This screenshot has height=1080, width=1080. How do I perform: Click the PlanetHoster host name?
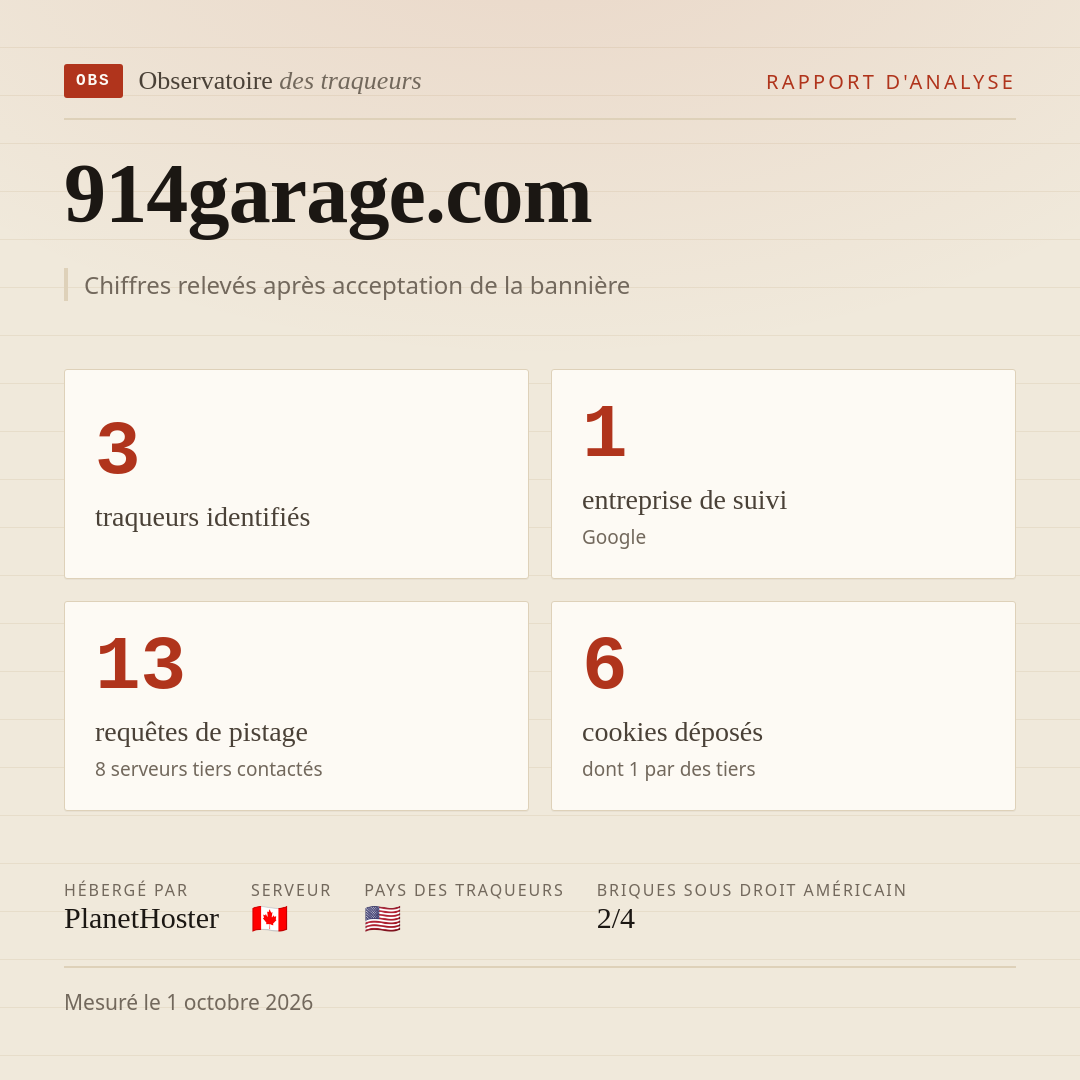tap(141, 919)
